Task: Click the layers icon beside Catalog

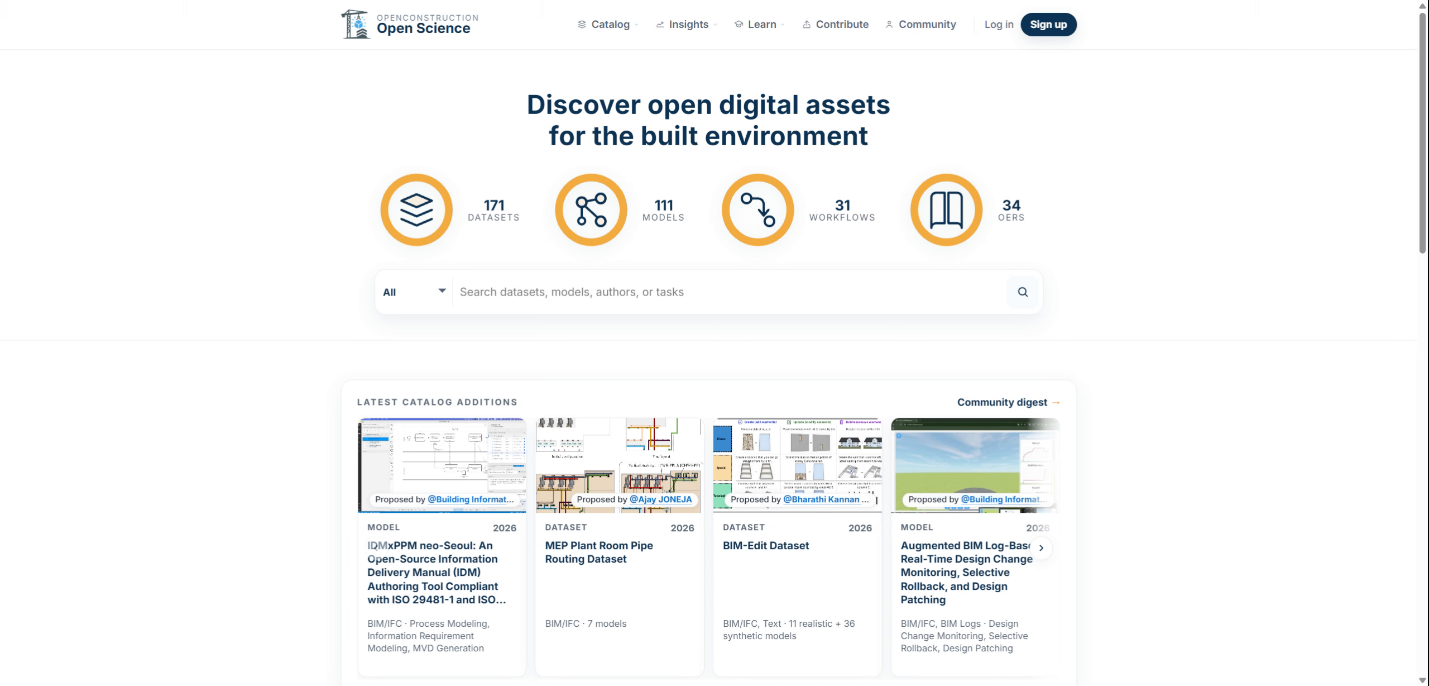Action: (x=582, y=25)
